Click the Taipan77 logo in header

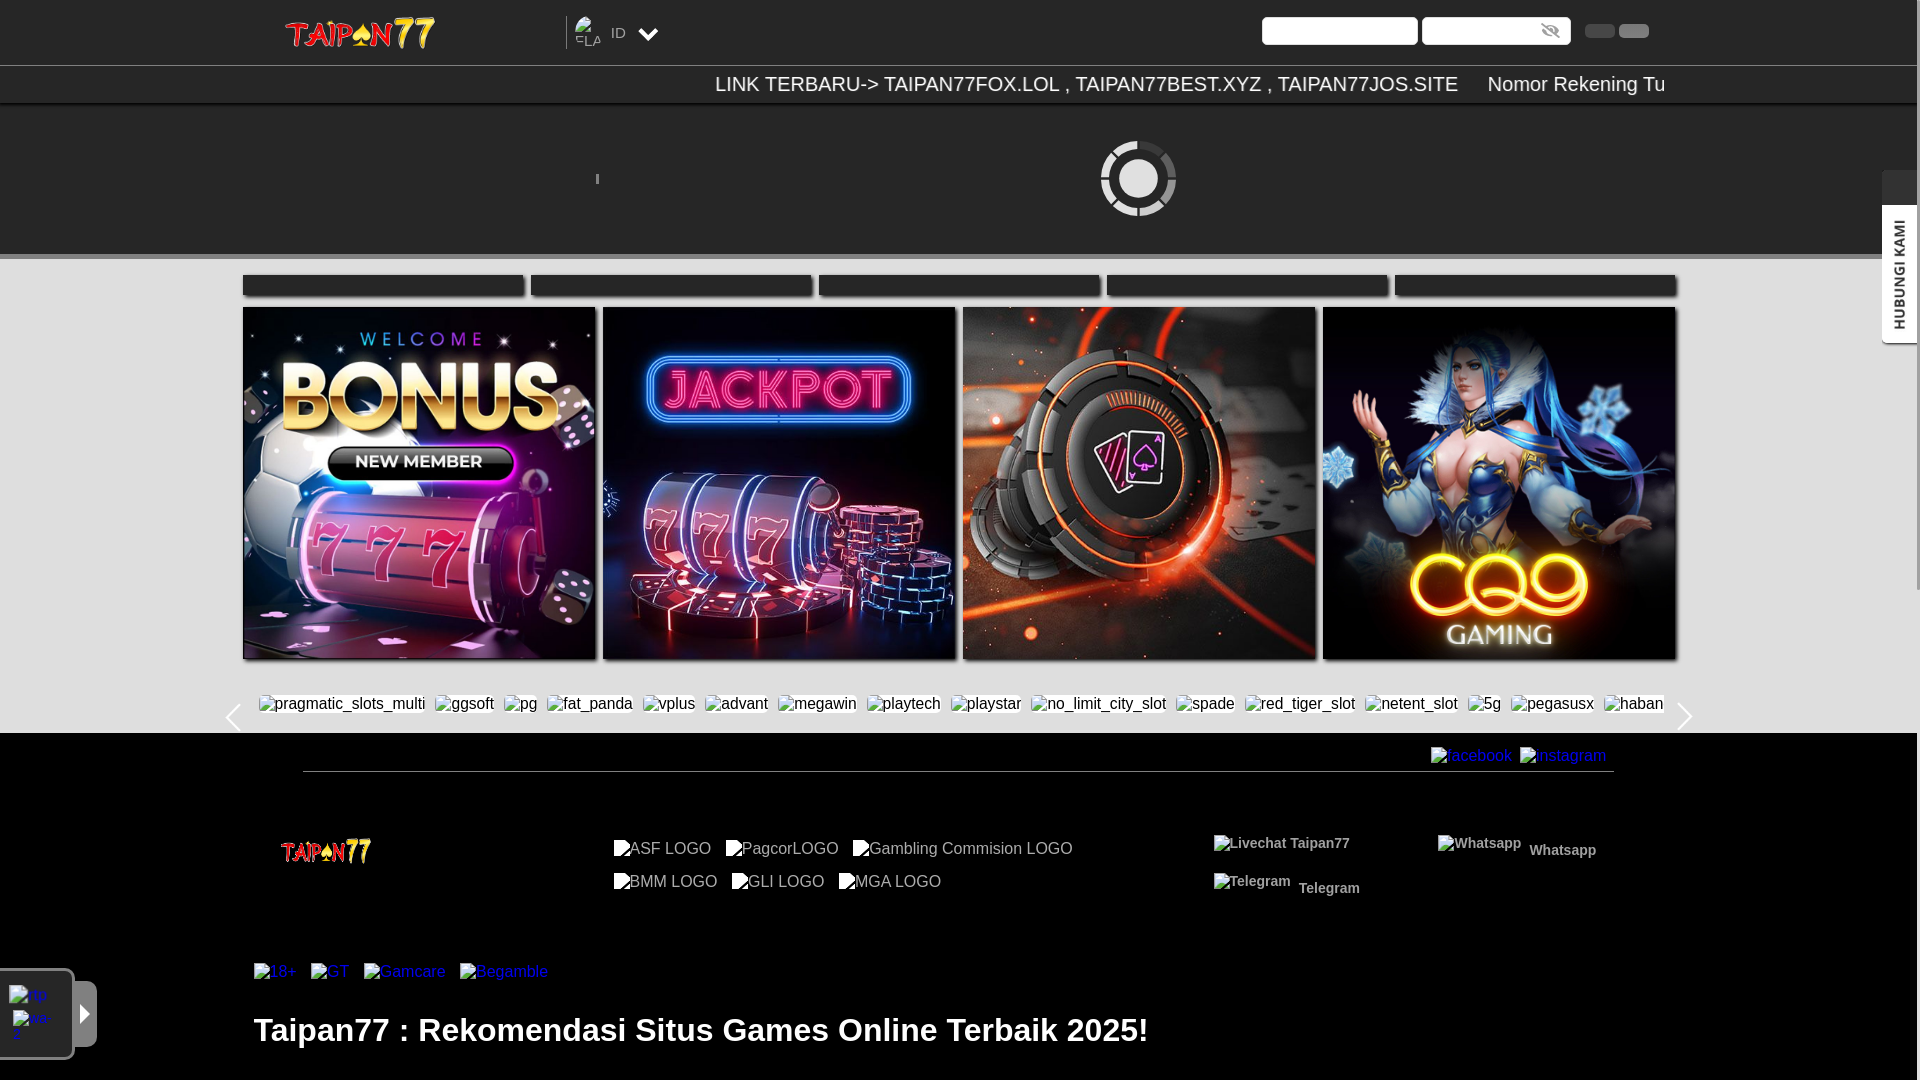[360, 33]
